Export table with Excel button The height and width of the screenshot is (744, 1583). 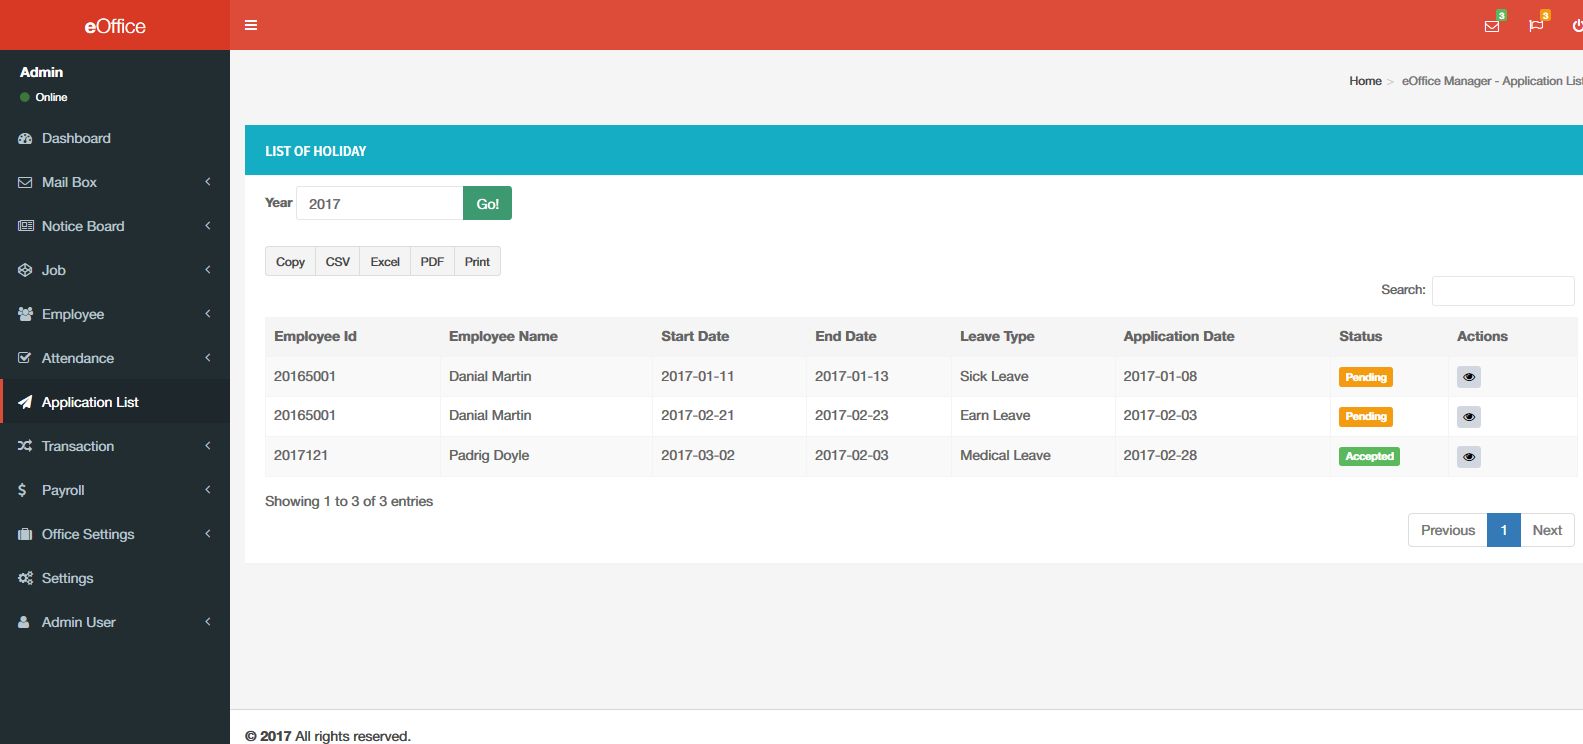385,261
